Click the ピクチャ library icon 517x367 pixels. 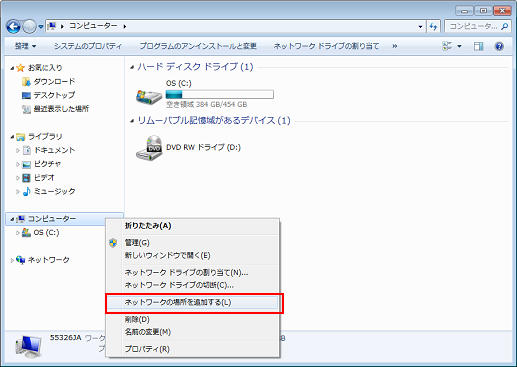(27, 164)
